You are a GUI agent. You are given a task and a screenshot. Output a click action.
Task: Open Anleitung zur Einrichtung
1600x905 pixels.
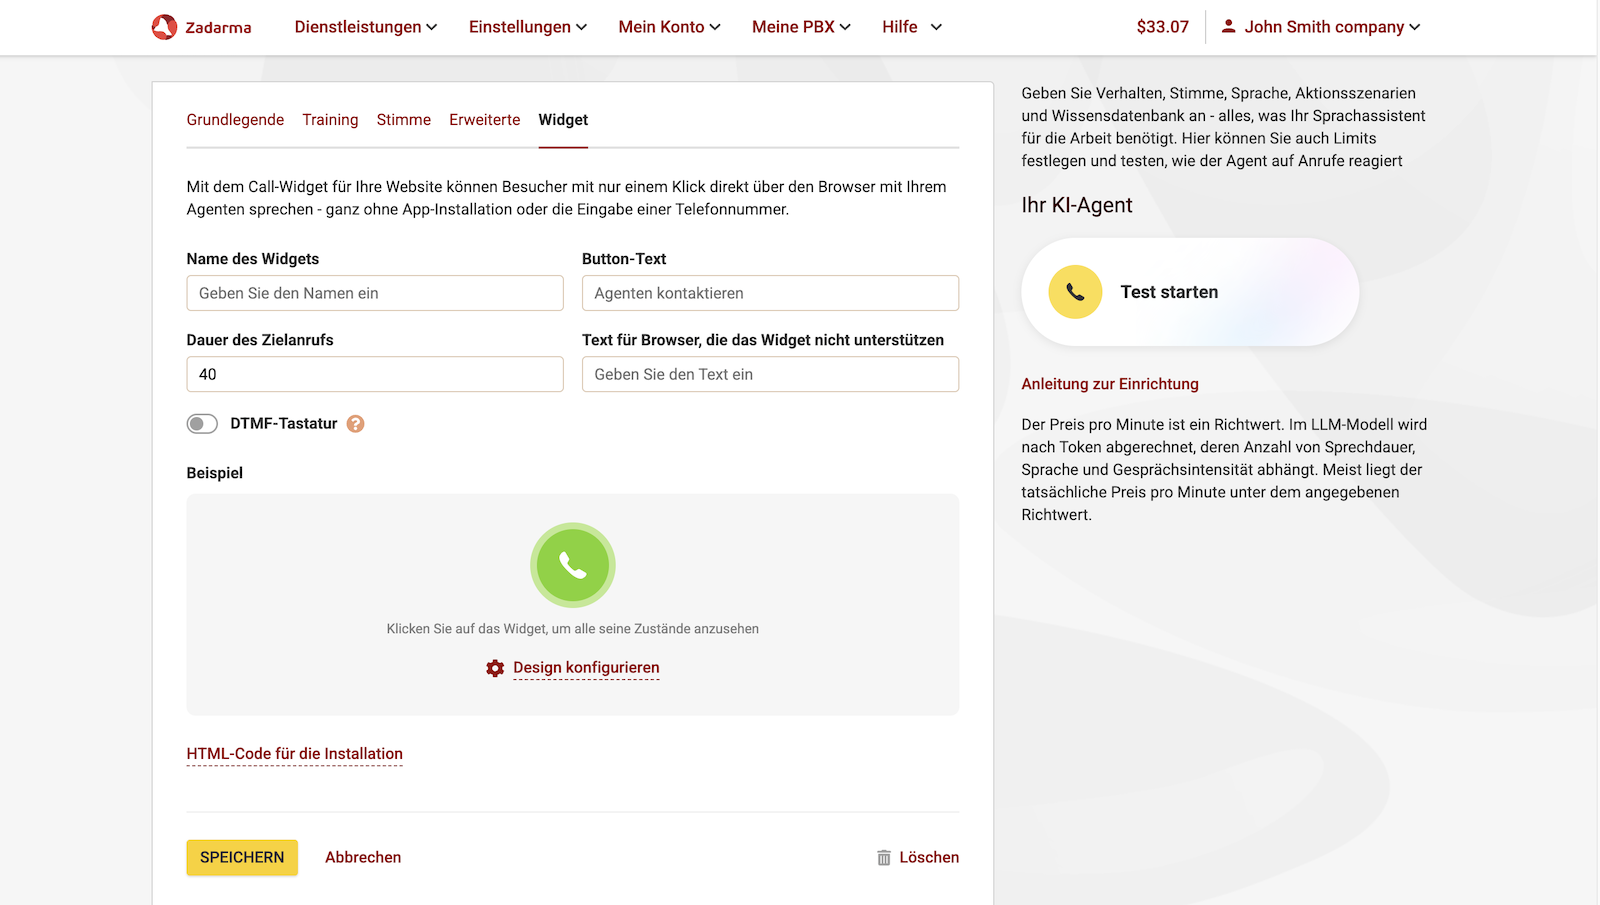tap(1110, 383)
